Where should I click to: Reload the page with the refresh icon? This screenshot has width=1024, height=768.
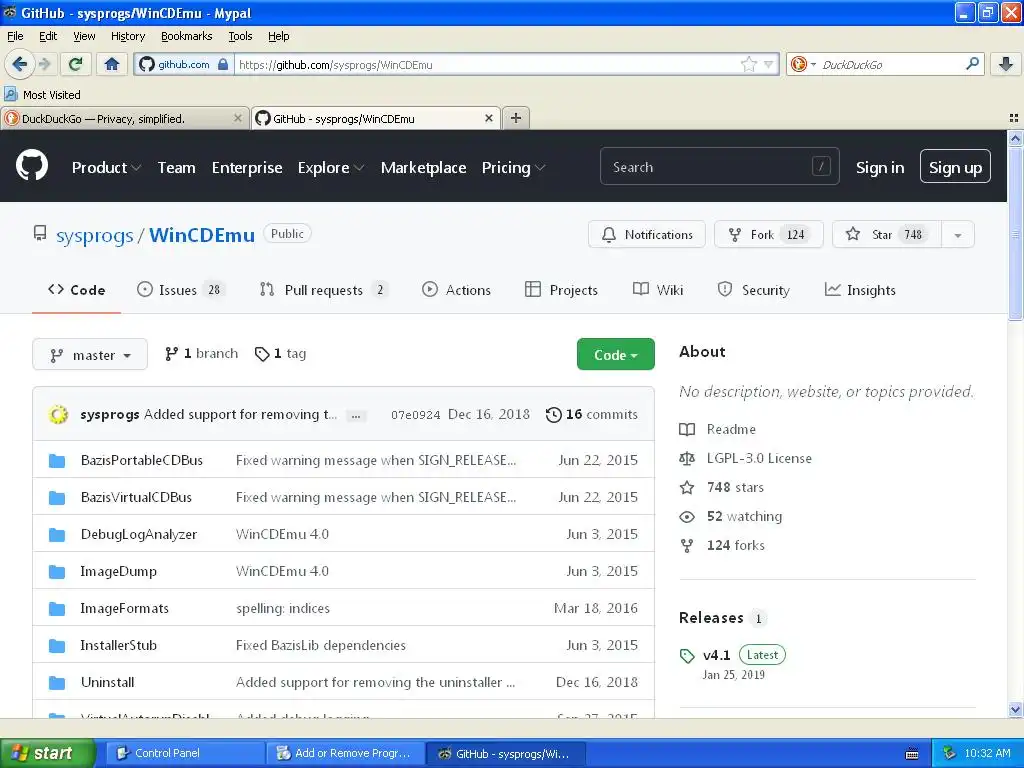(x=76, y=64)
